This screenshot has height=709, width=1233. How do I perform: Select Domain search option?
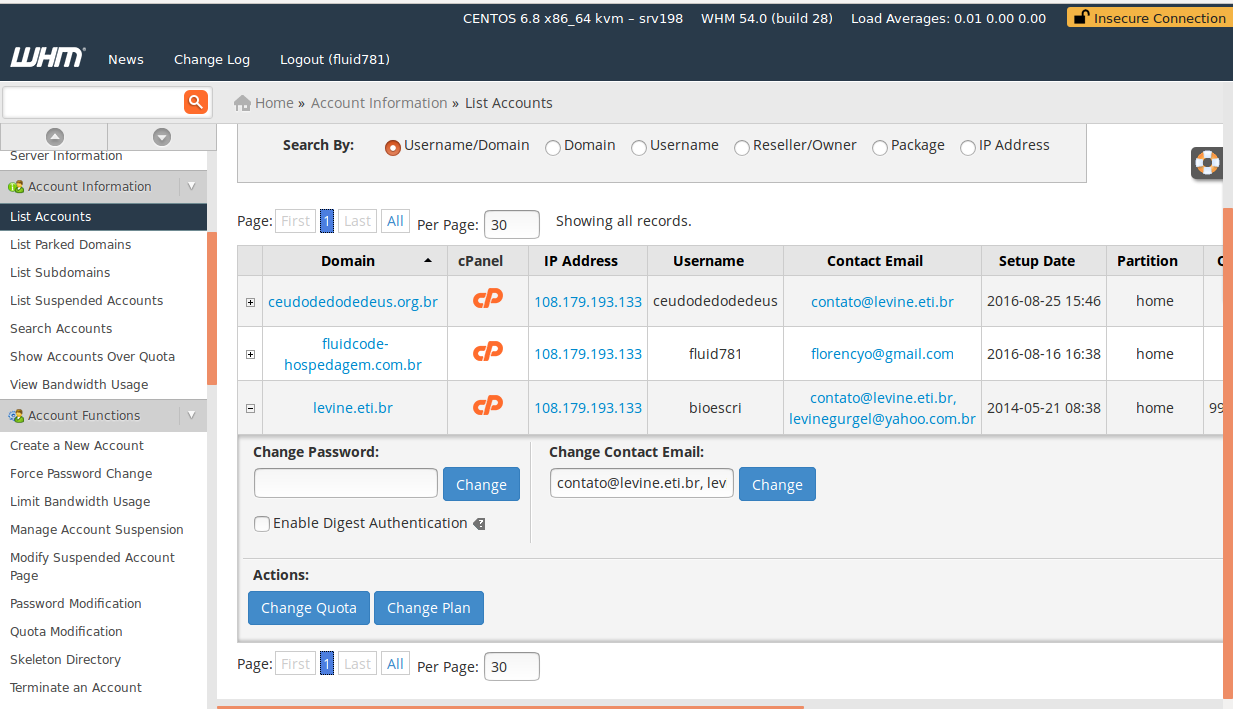coord(552,147)
